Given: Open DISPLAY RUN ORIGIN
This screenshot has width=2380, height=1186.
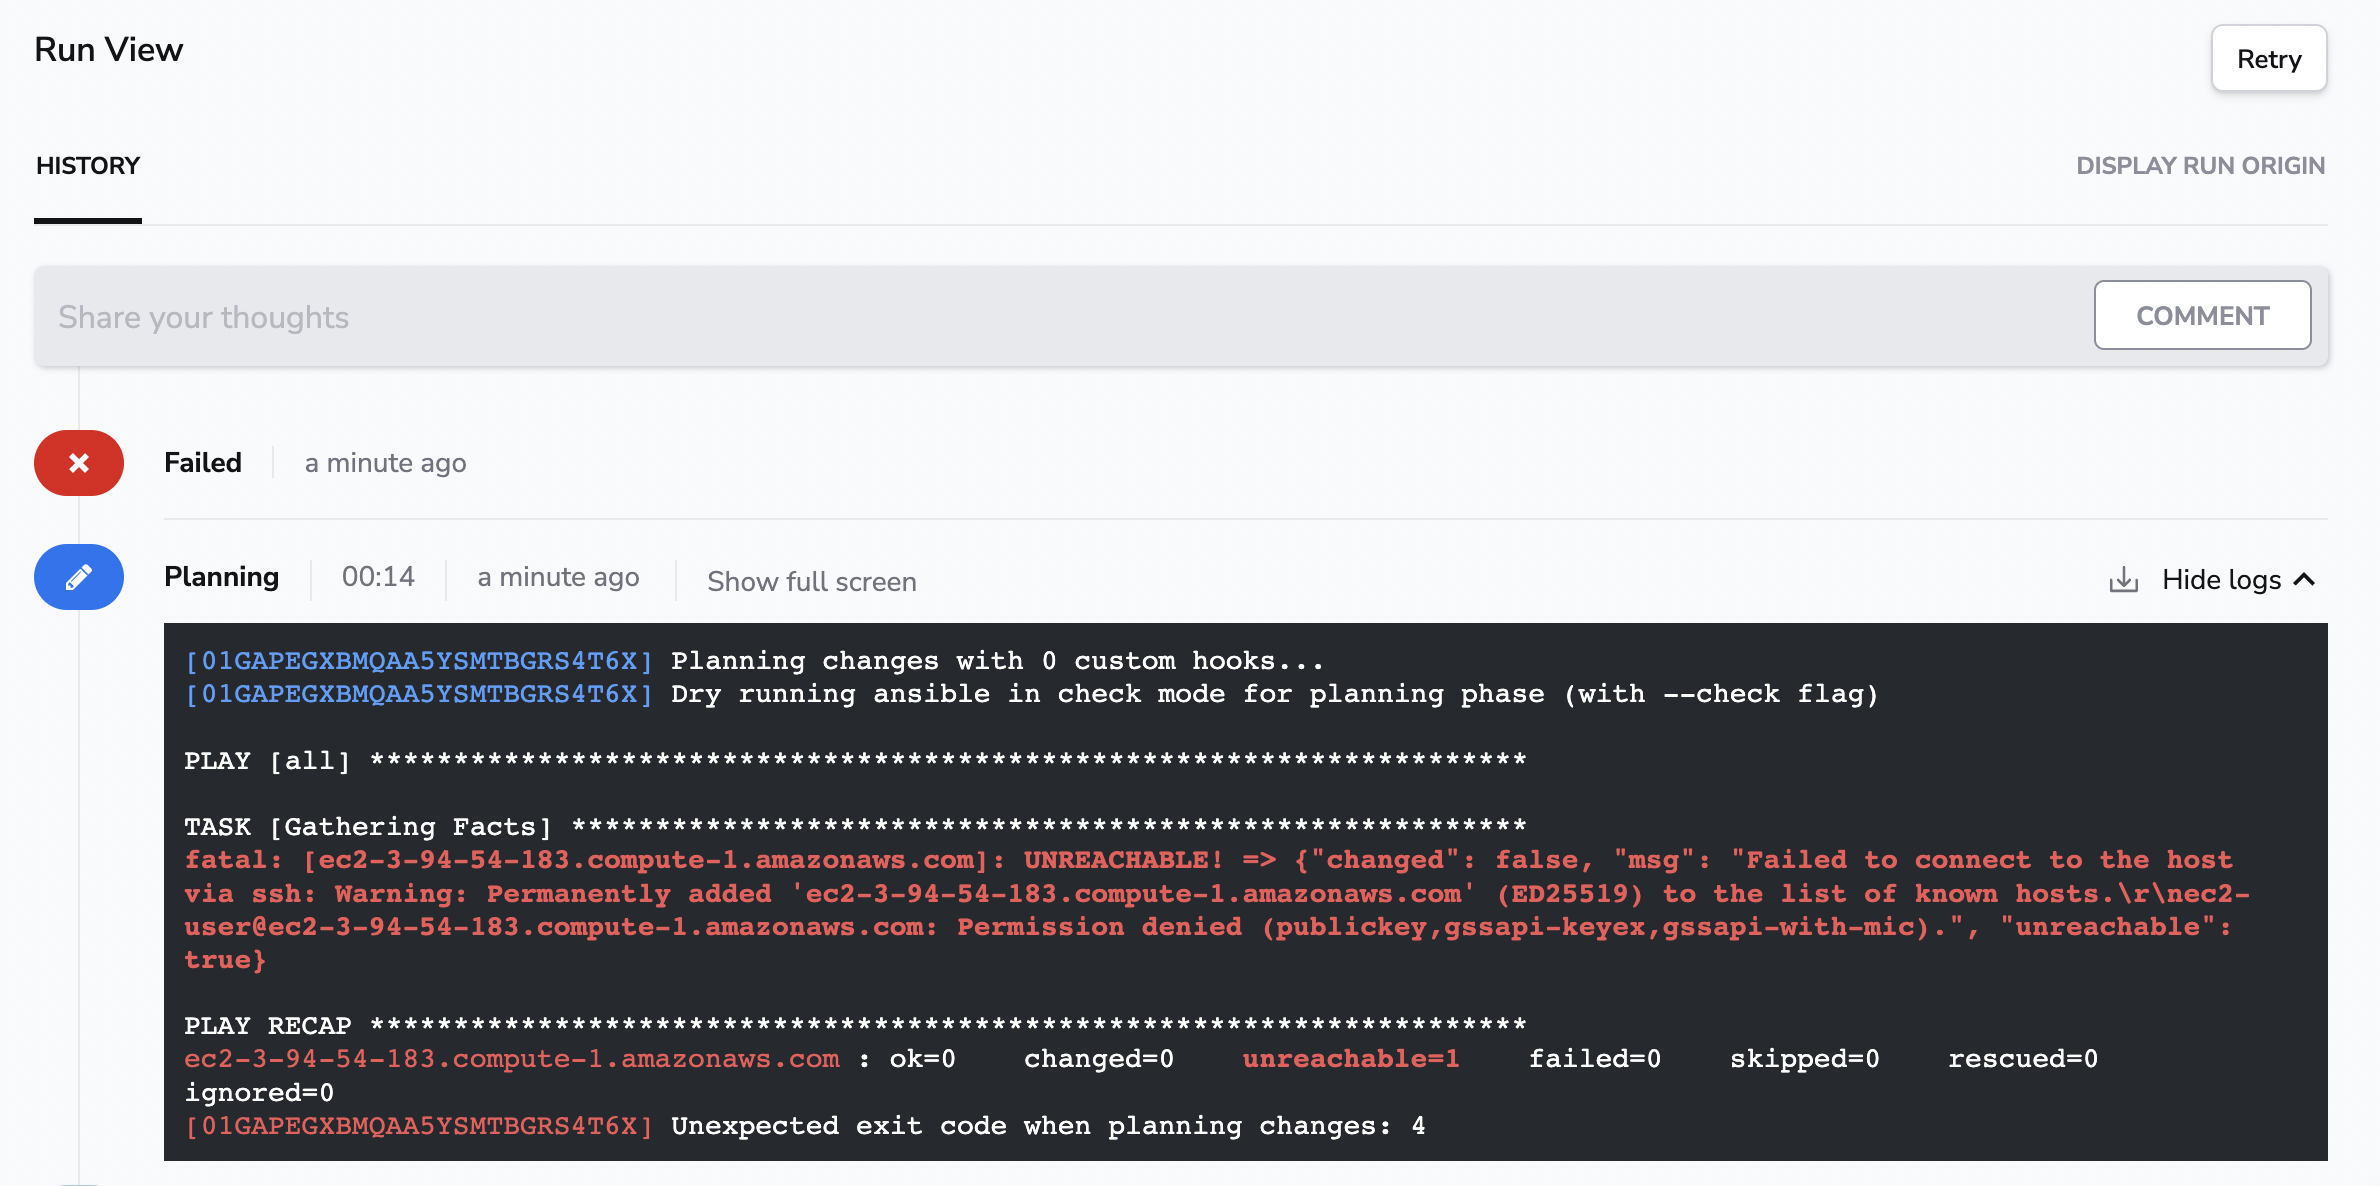Looking at the screenshot, I should pos(2202,165).
